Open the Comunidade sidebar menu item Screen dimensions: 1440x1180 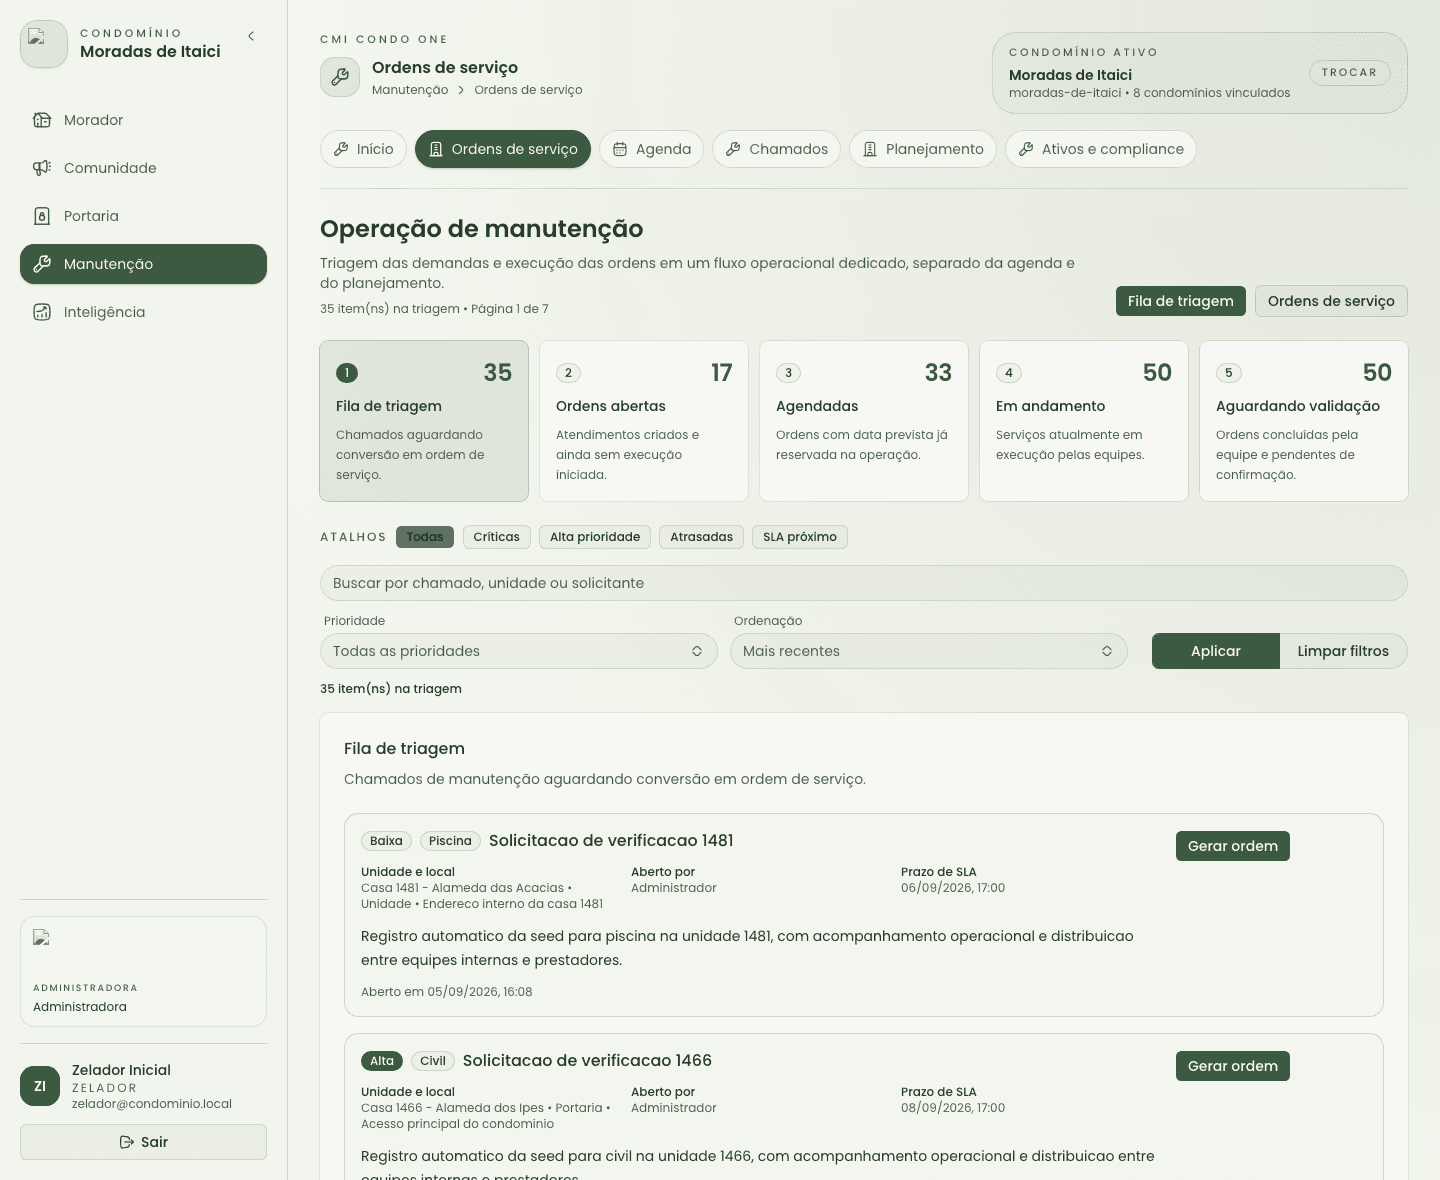pos(143,168)
